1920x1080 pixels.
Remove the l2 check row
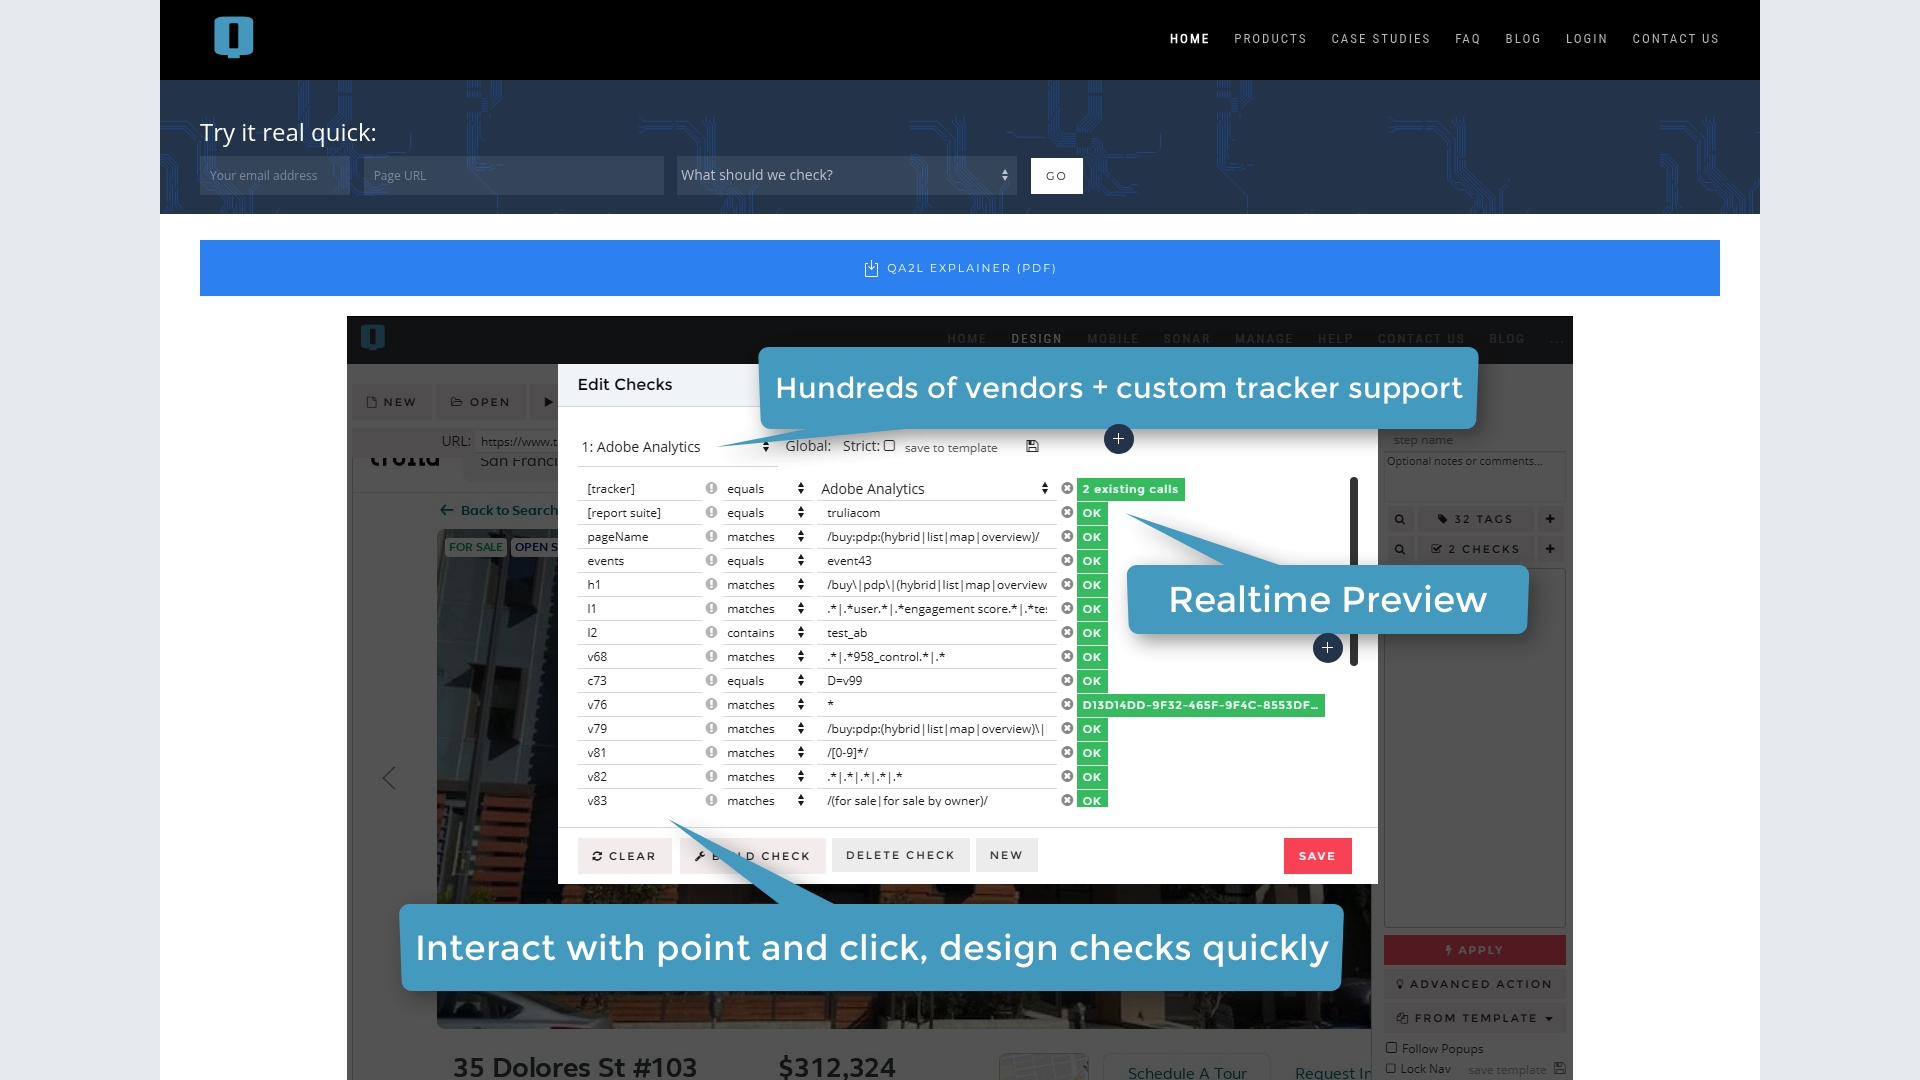coord(1067,633)
